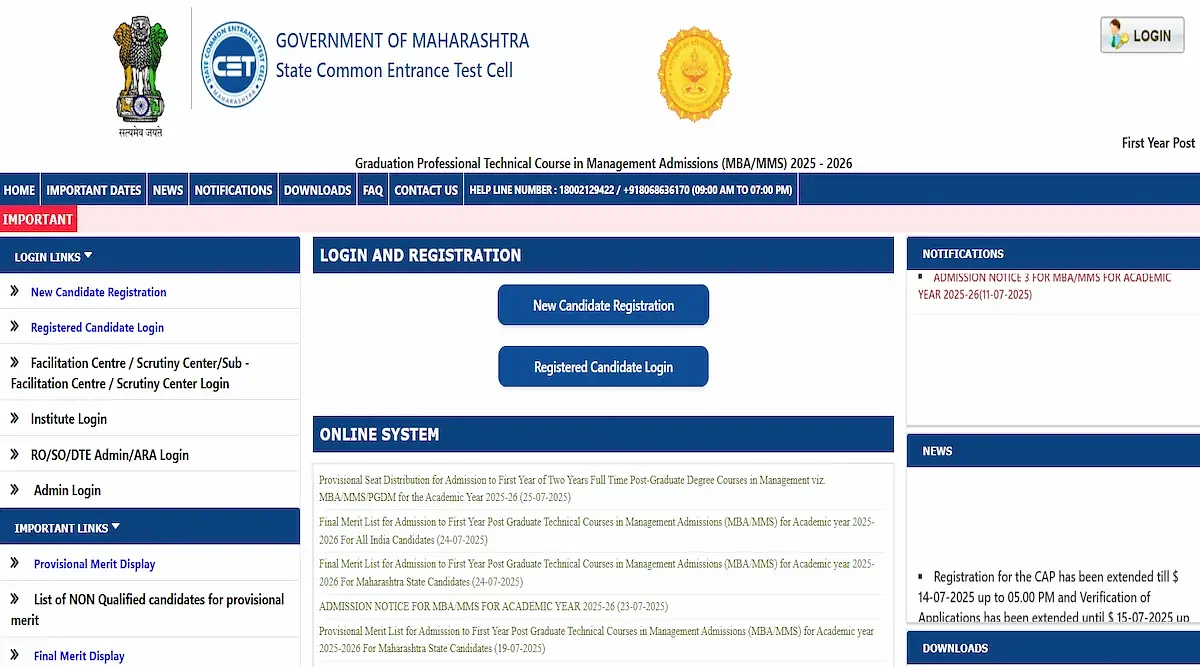Click the blue Registered Candidate Login button

point(603,366)
